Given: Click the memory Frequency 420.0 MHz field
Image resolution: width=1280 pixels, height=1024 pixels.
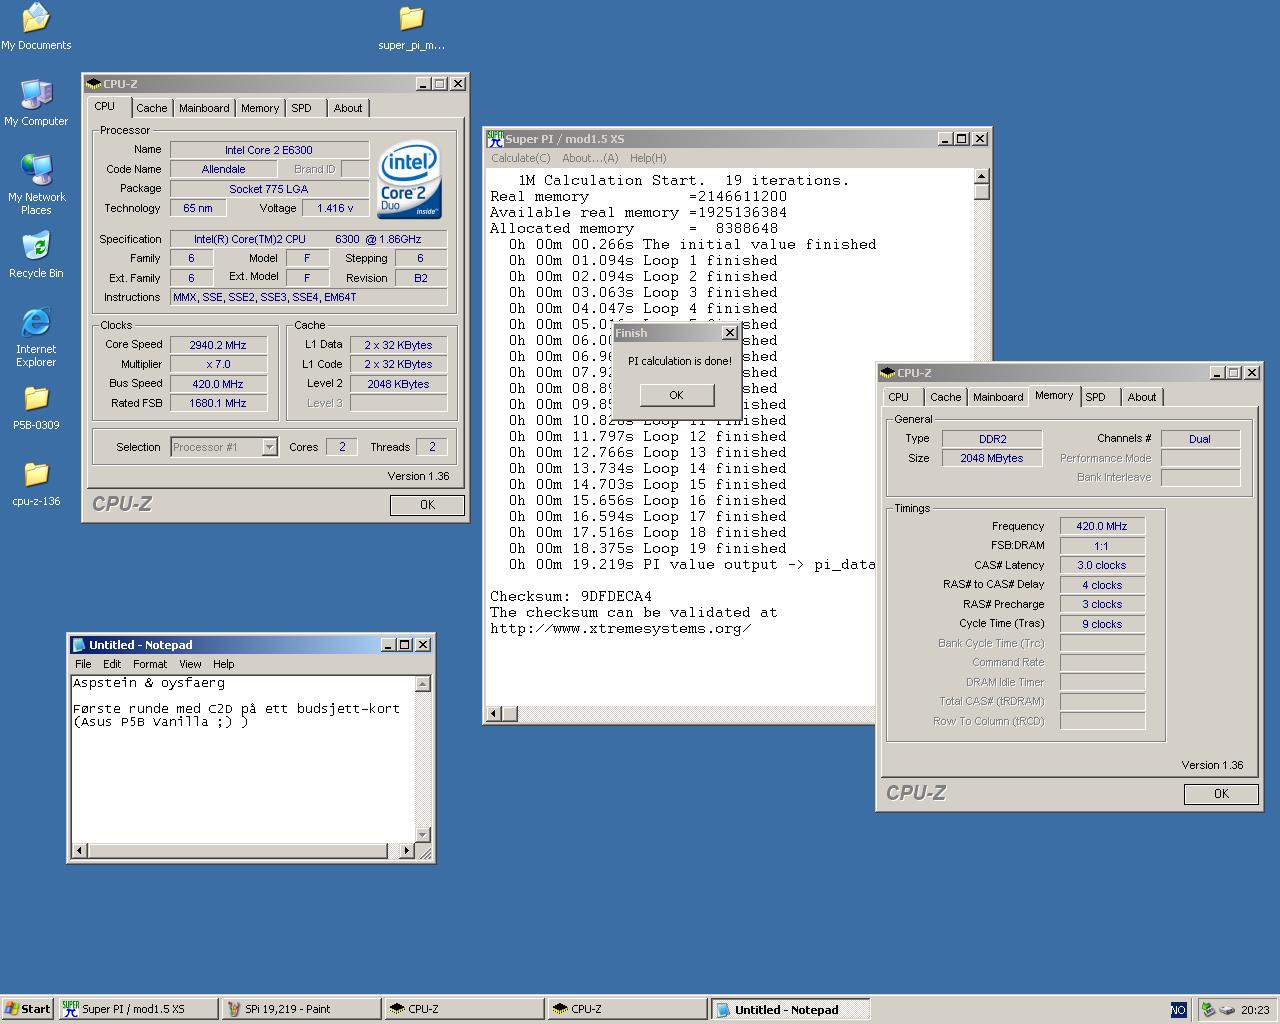Looking at the screenshot, I should point(1102,526).
